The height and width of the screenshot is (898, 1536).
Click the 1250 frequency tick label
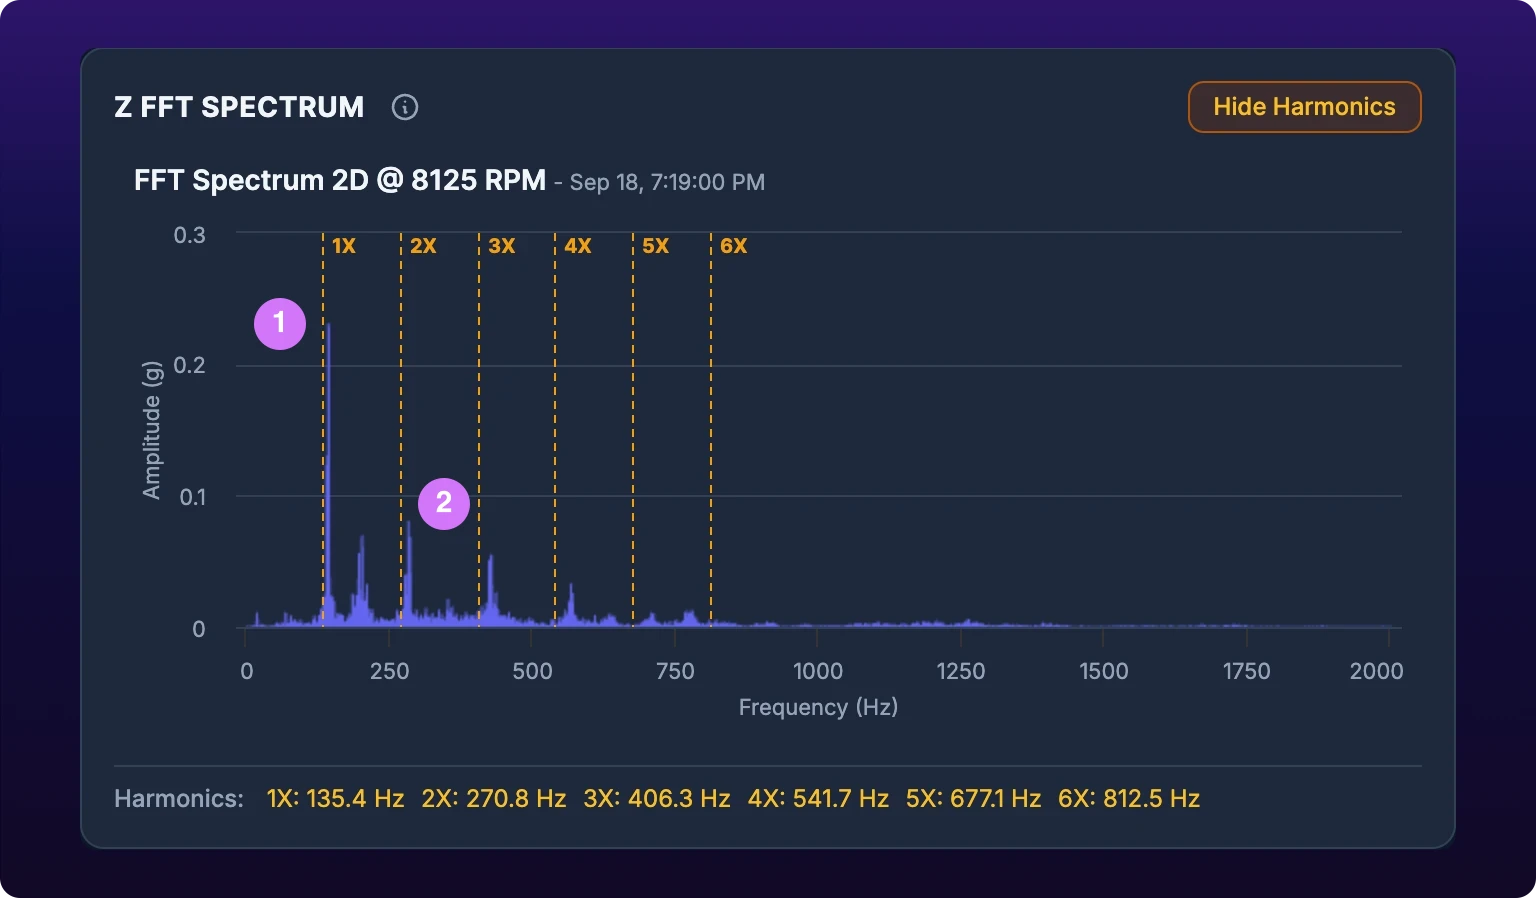click(x=961, y=671)
